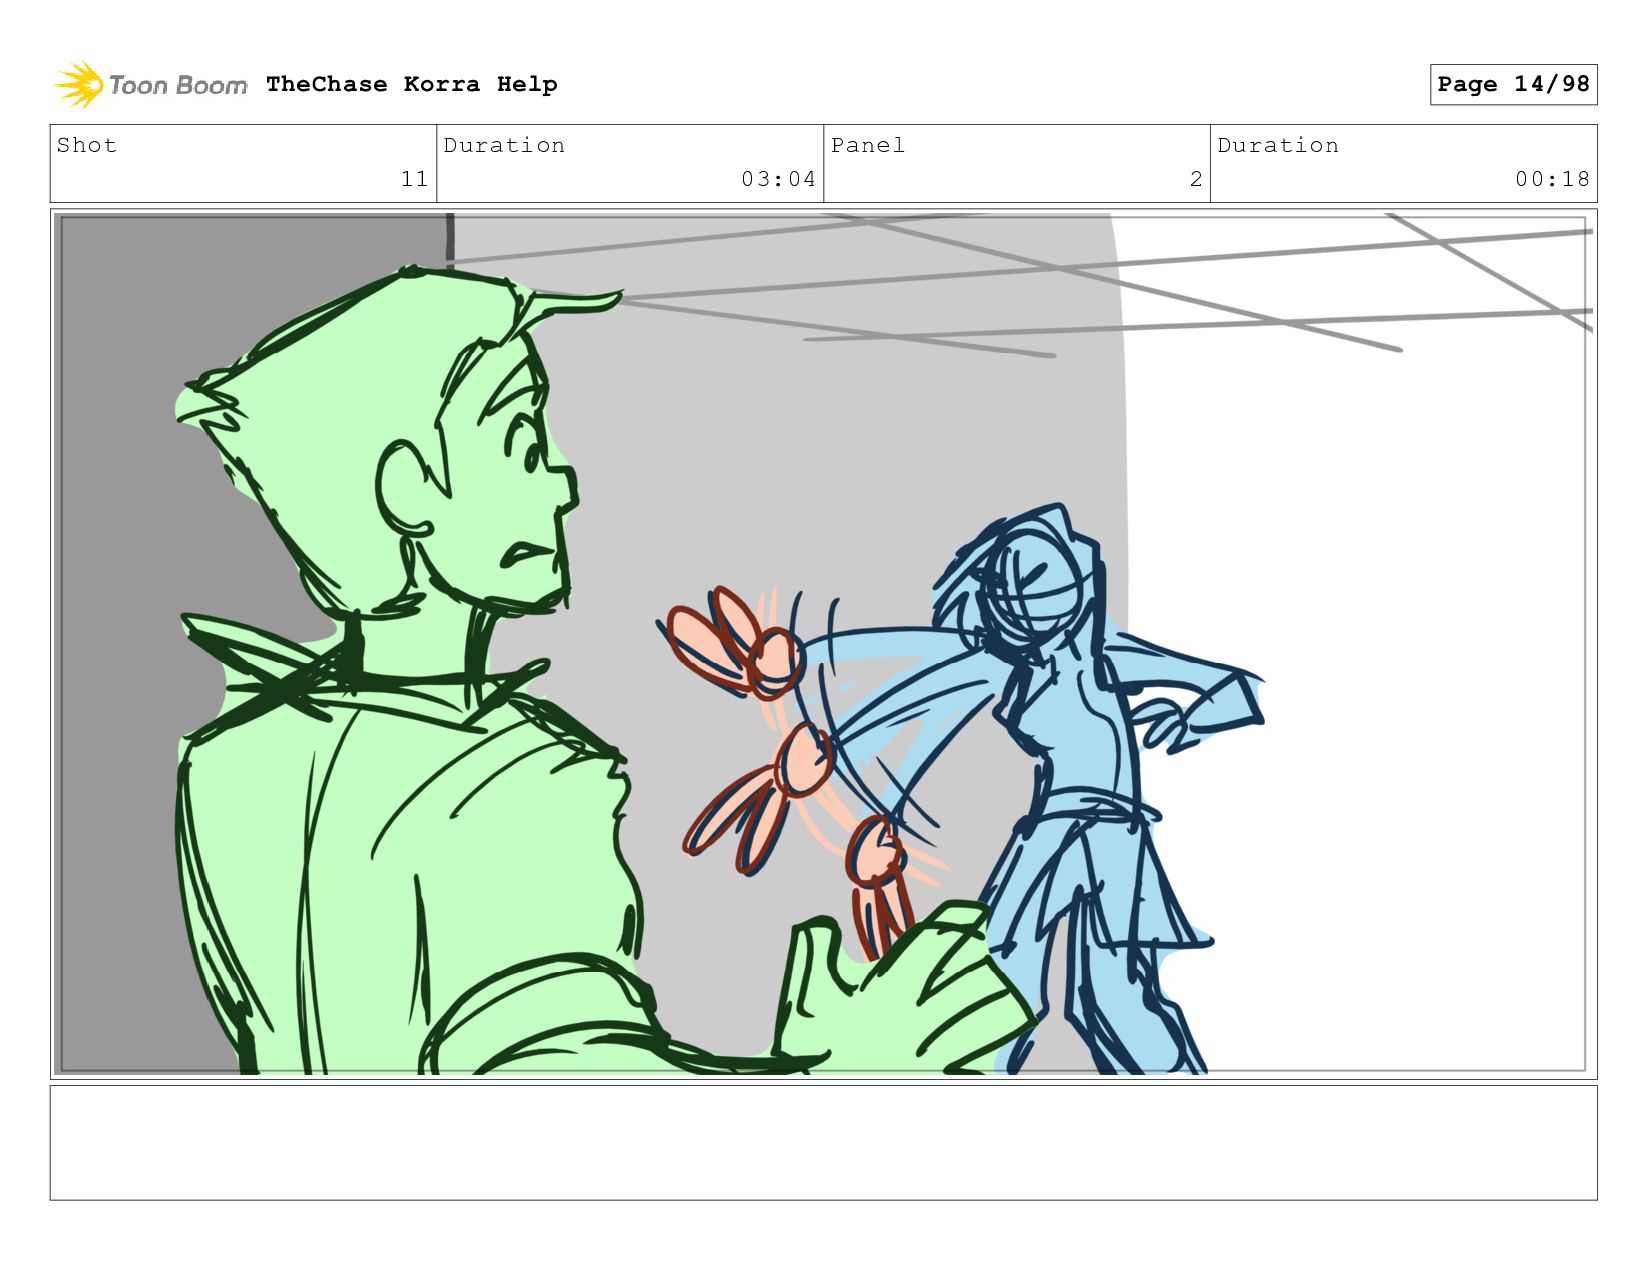Click the storyboard panel drawing

point(823,643)
